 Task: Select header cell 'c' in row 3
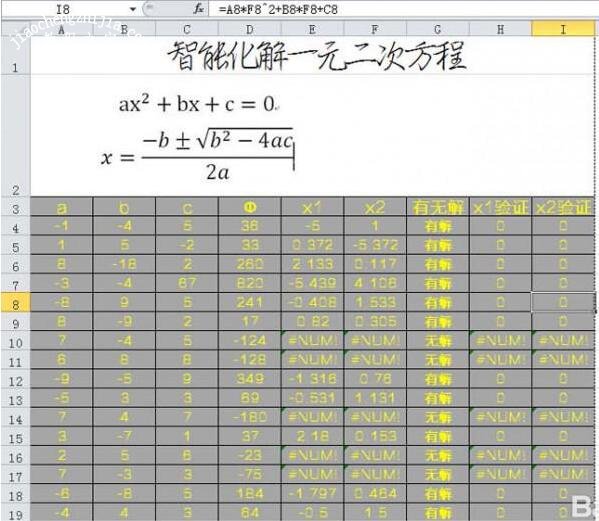point(187,207)
